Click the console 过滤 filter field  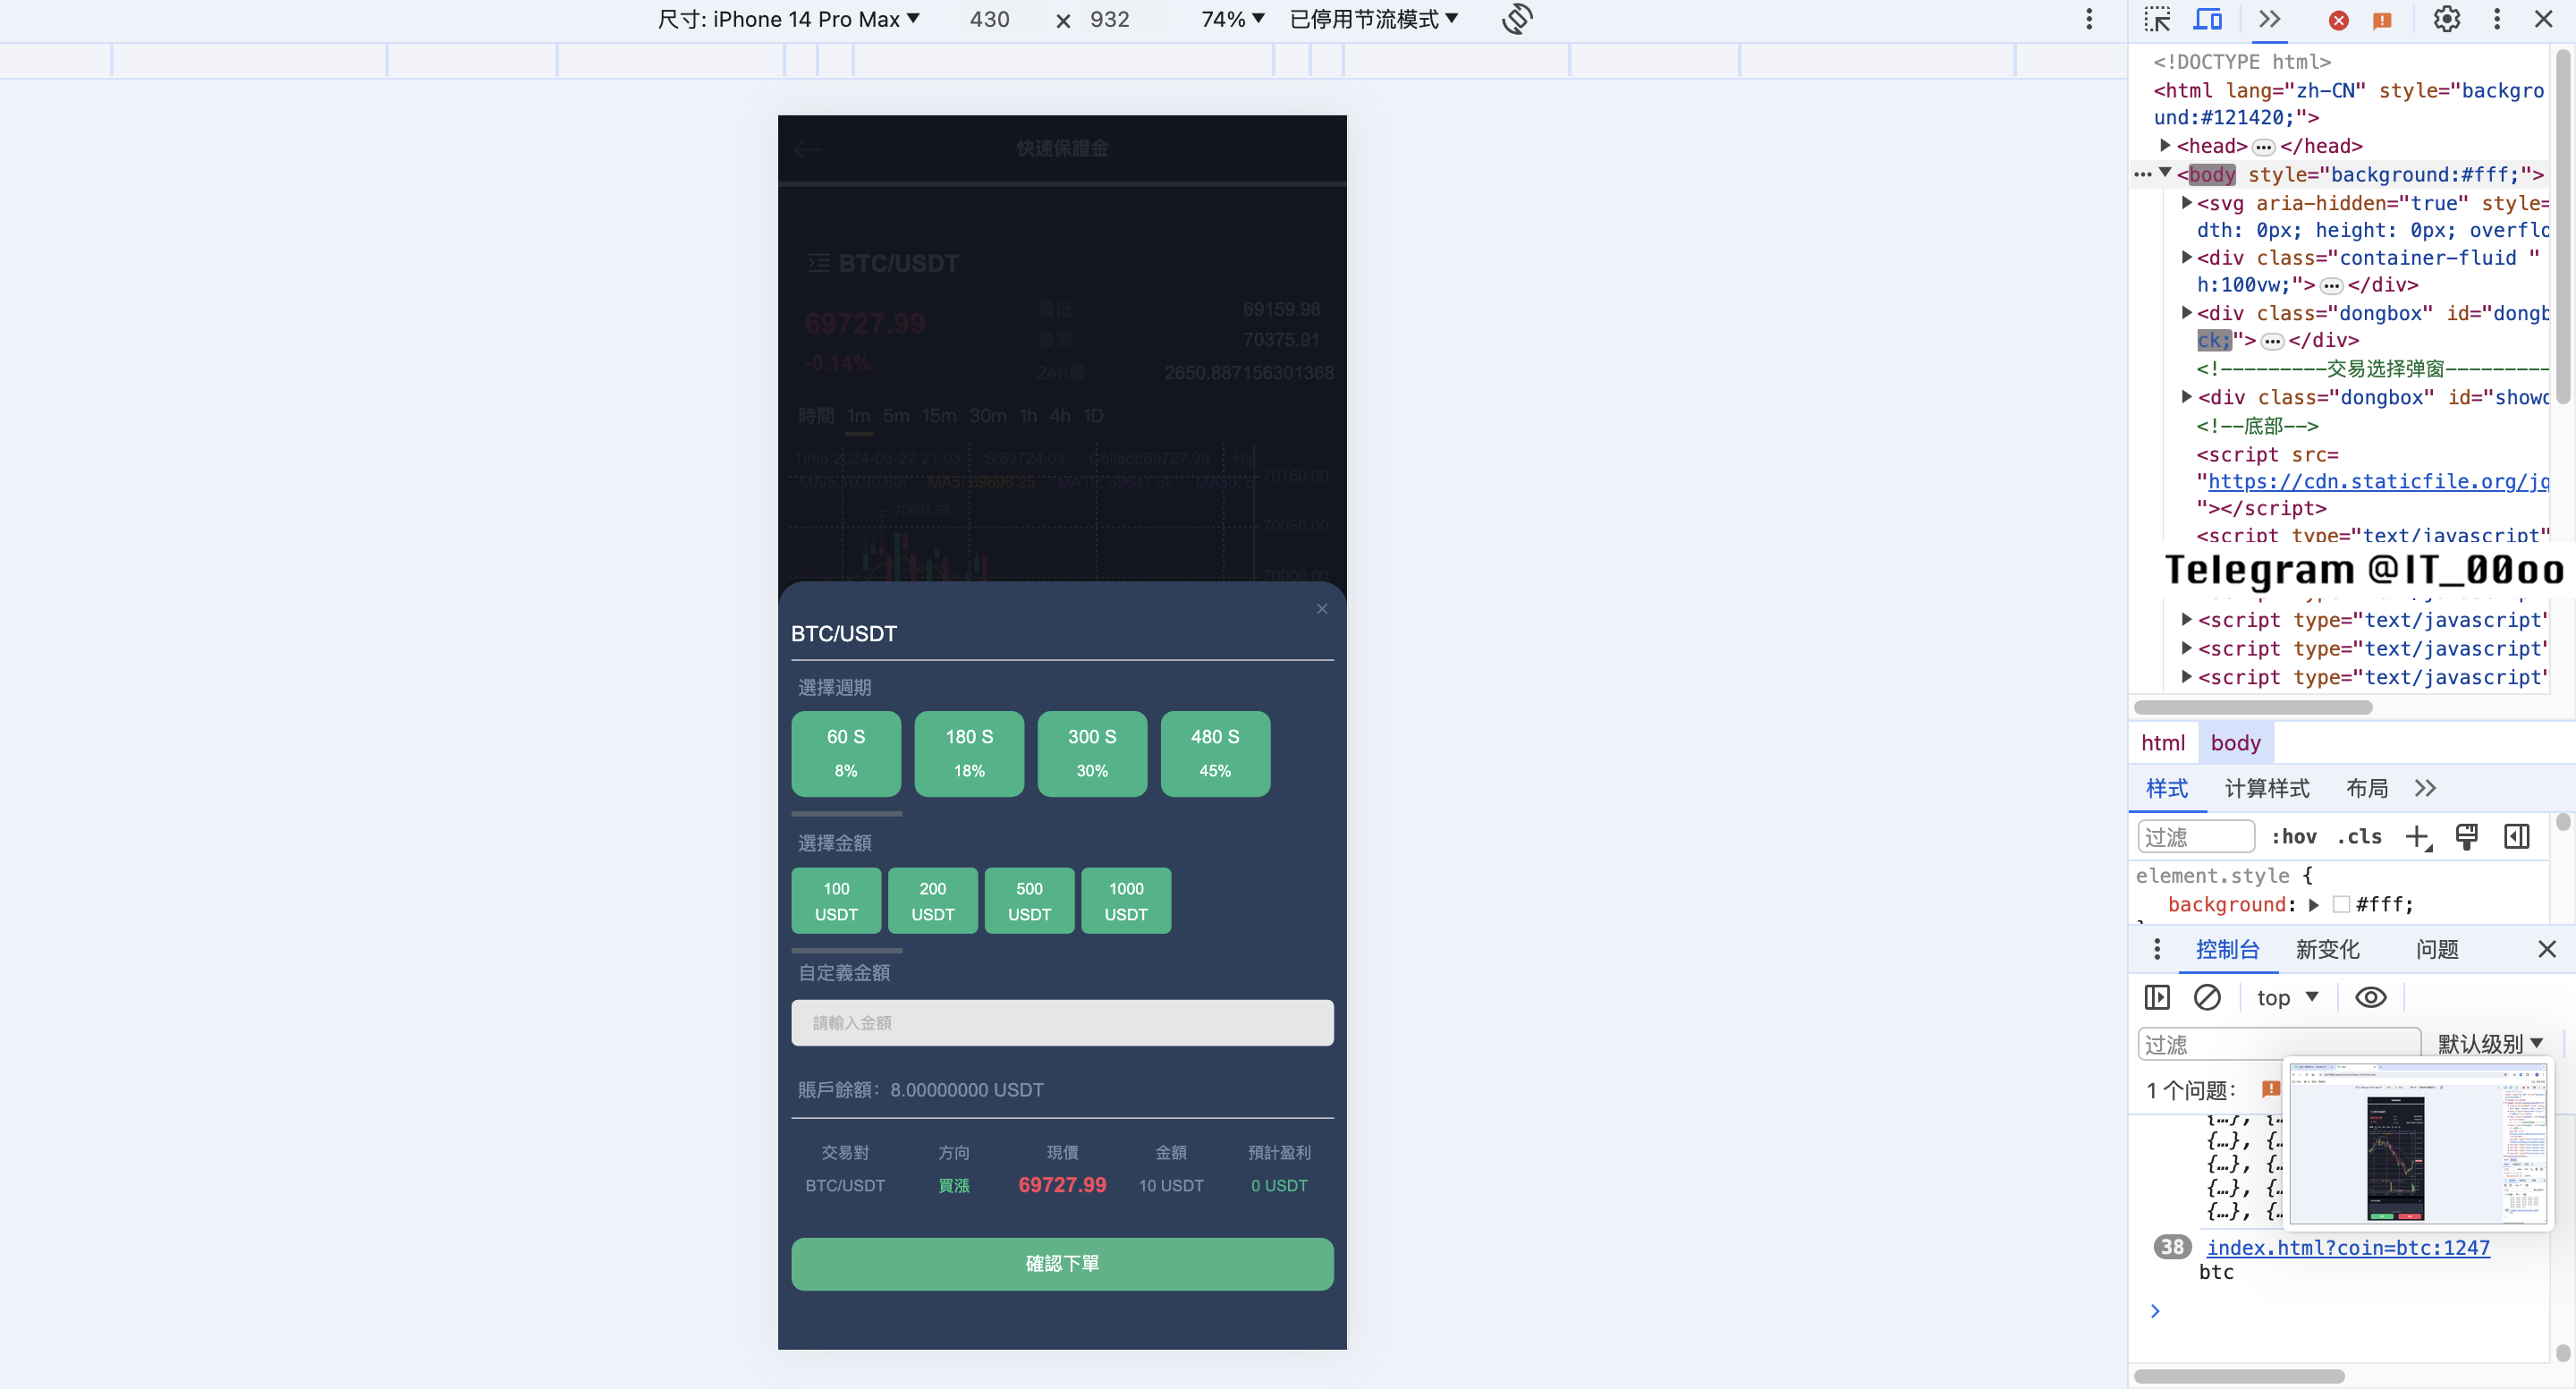click(x=2278, y=1044)
